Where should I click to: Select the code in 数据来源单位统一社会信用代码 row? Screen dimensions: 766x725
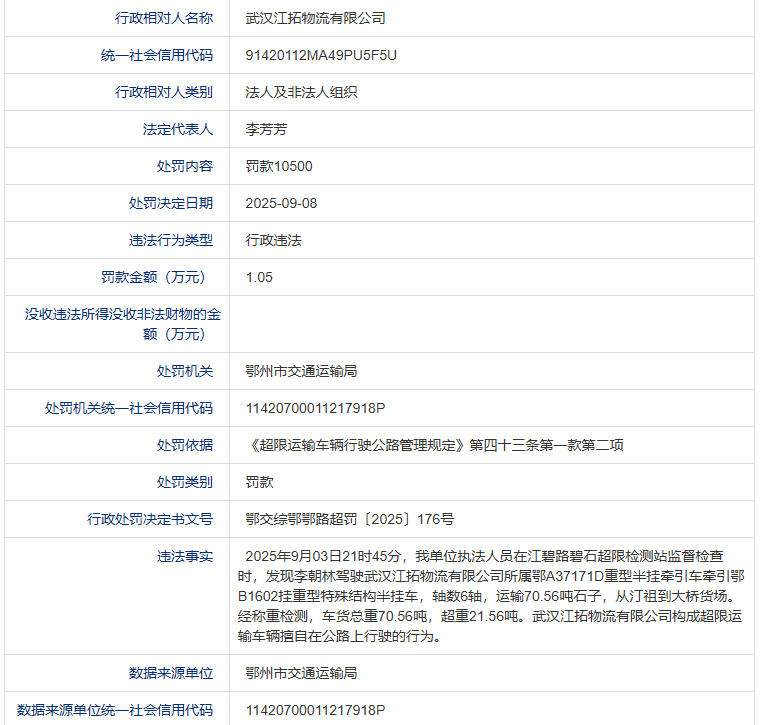coord(315,710)
